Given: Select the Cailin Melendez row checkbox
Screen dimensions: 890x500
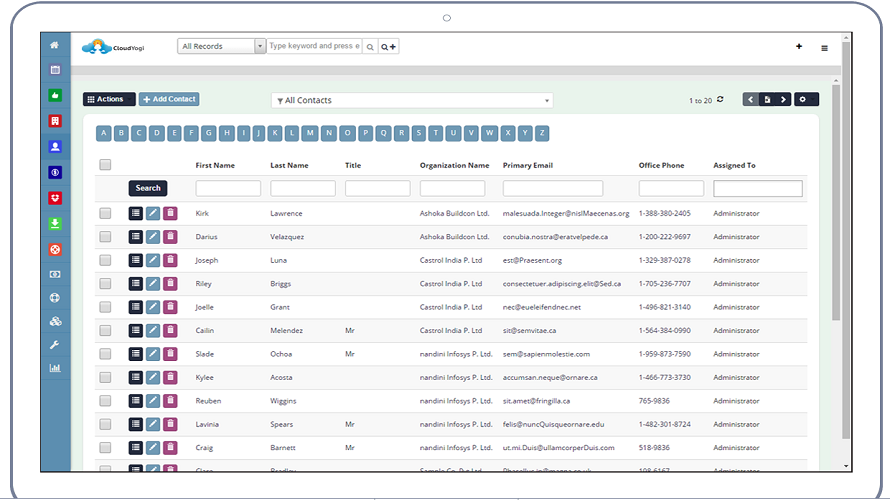Looking at the screenshot, I should 105,330.
